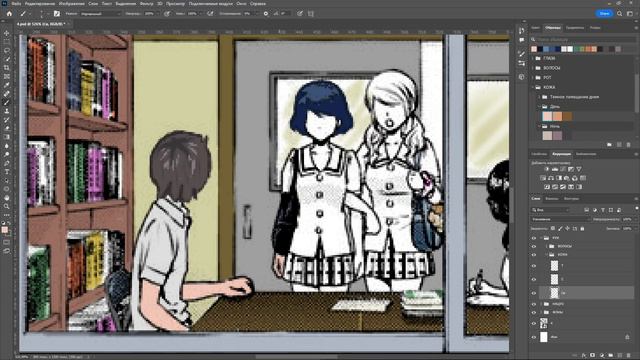Screen dimensions: 640x360
Task: Select the Clone Stamp tool
Action: pyautogui.click(x=7, y=111)
